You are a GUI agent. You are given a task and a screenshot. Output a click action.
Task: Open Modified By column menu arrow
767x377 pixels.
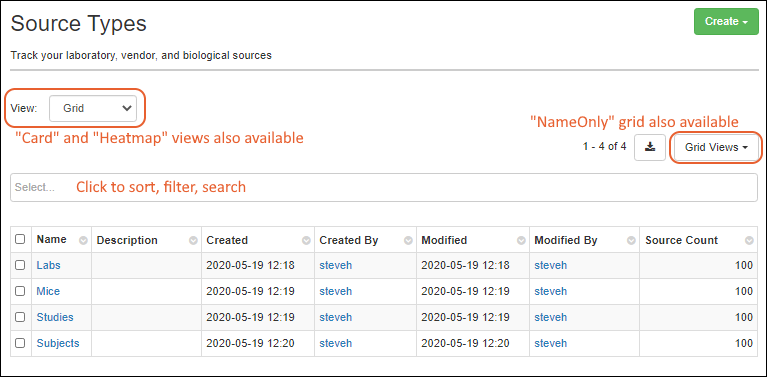pyautogui.click(x=632, y=241)
